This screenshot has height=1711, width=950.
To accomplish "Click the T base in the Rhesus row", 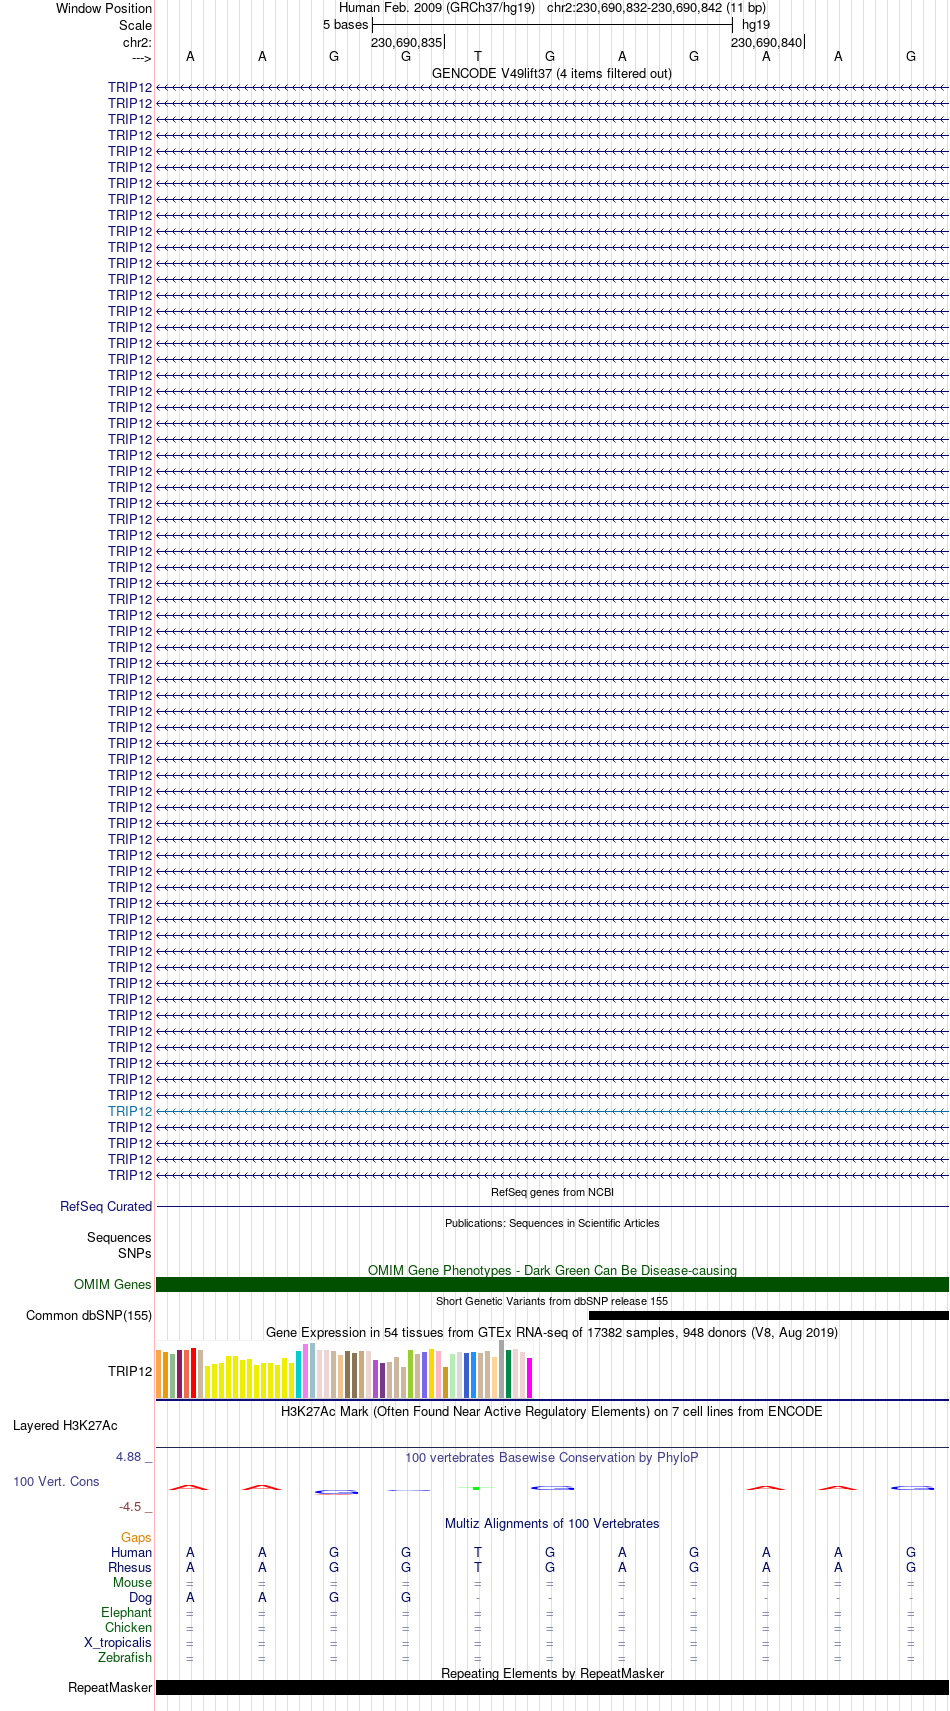I will [478, 1568].
